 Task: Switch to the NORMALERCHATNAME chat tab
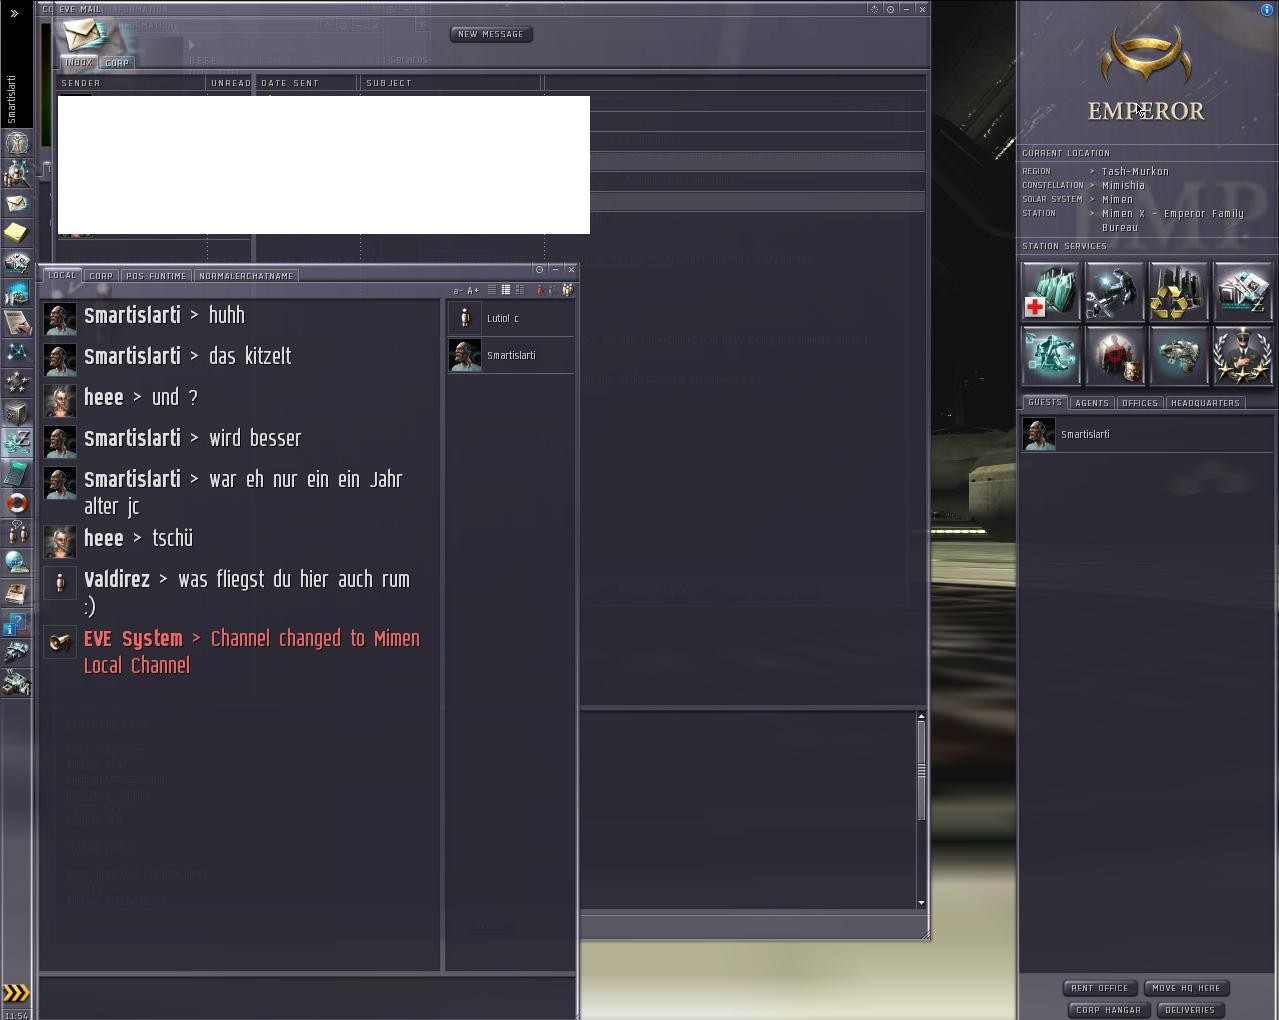pos(246,275)
